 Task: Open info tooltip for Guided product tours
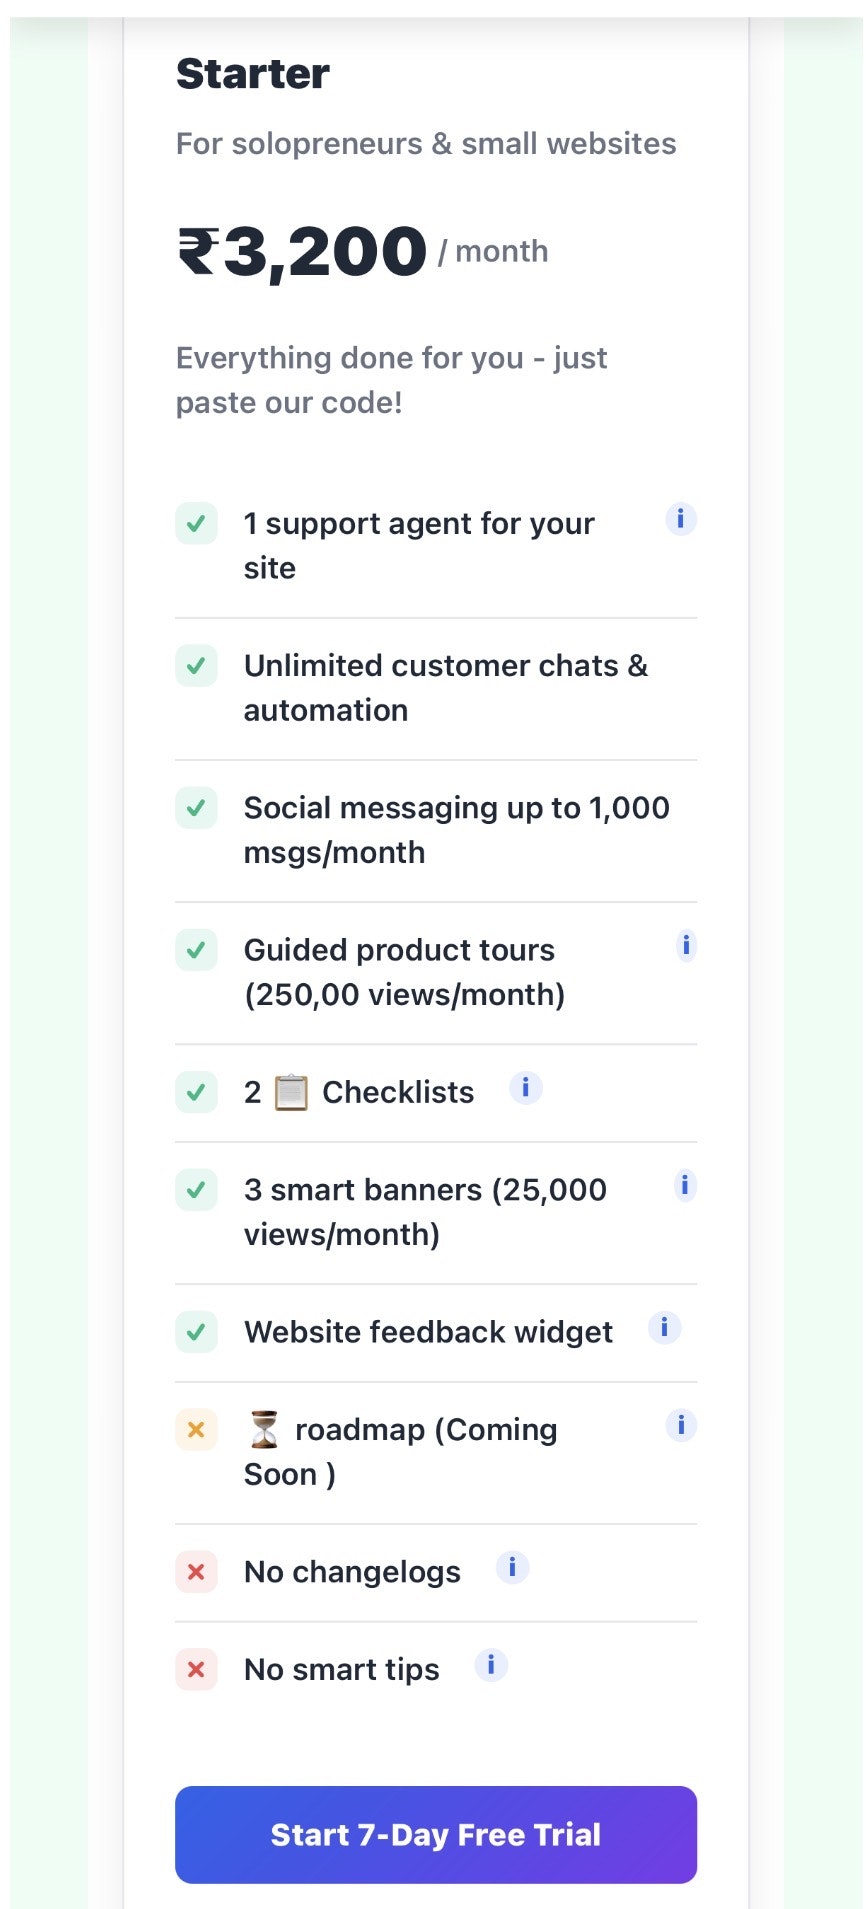coord(686,945)
